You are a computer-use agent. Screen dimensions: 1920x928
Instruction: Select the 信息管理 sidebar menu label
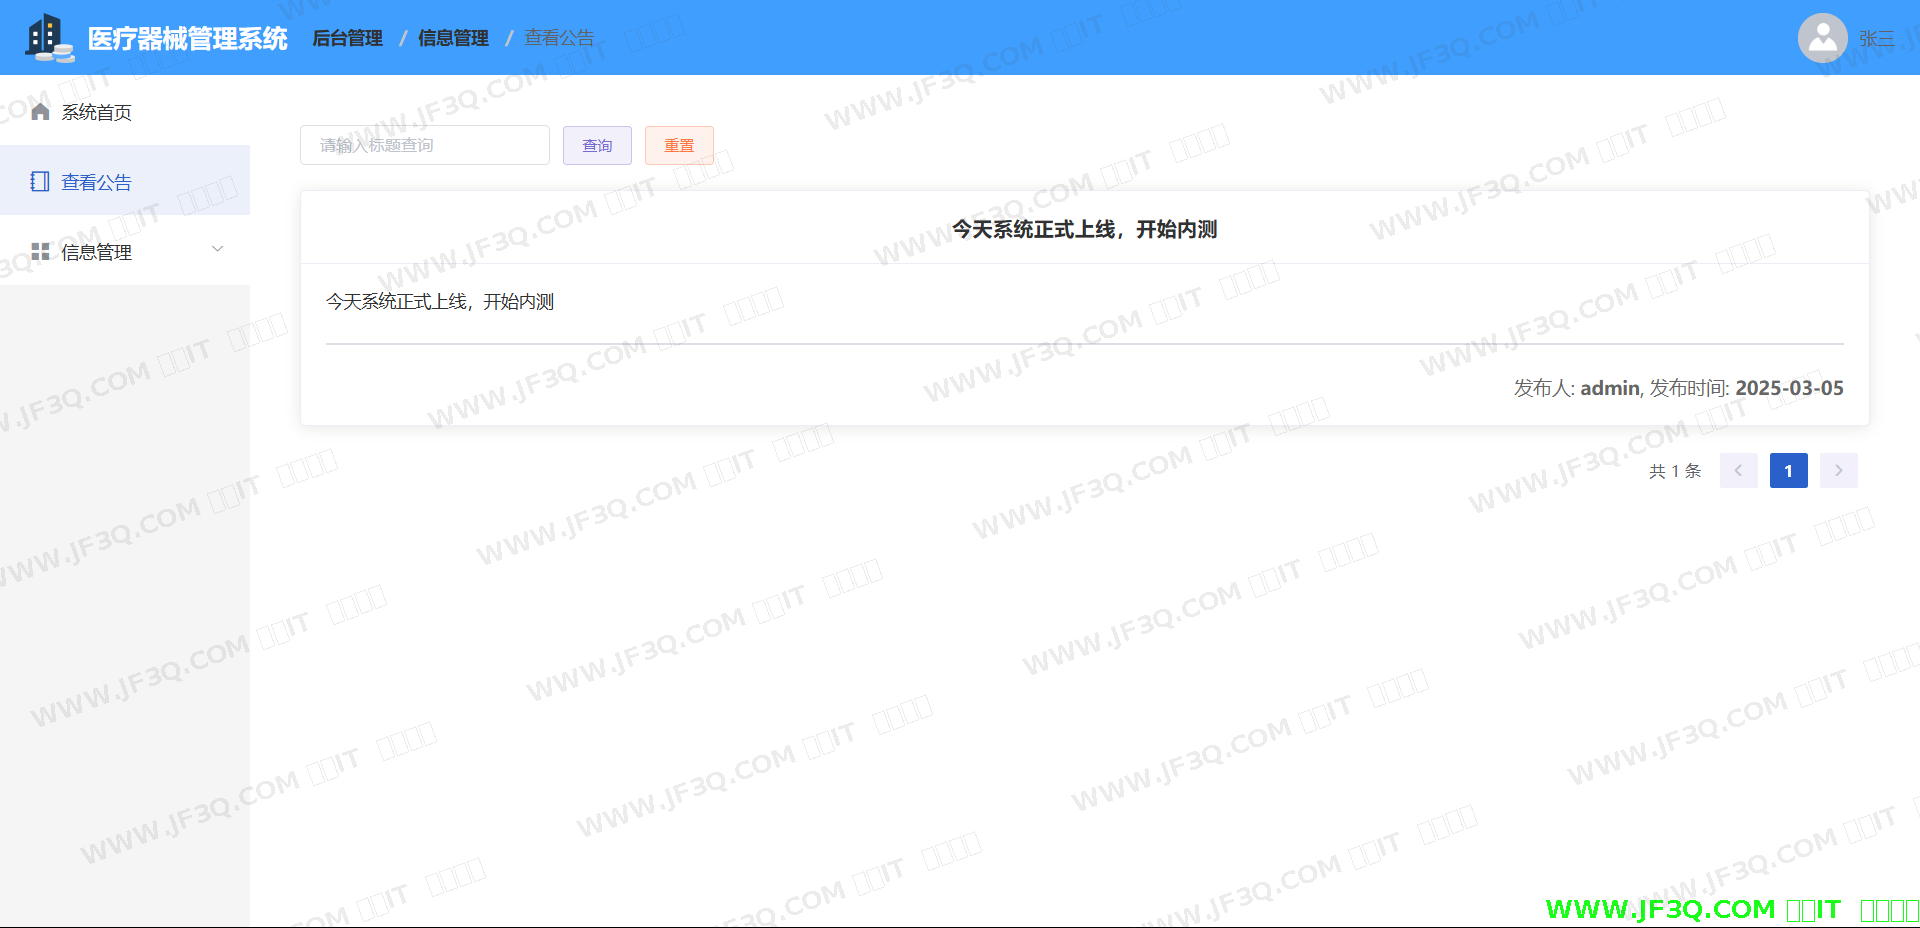tap(96, 252)
